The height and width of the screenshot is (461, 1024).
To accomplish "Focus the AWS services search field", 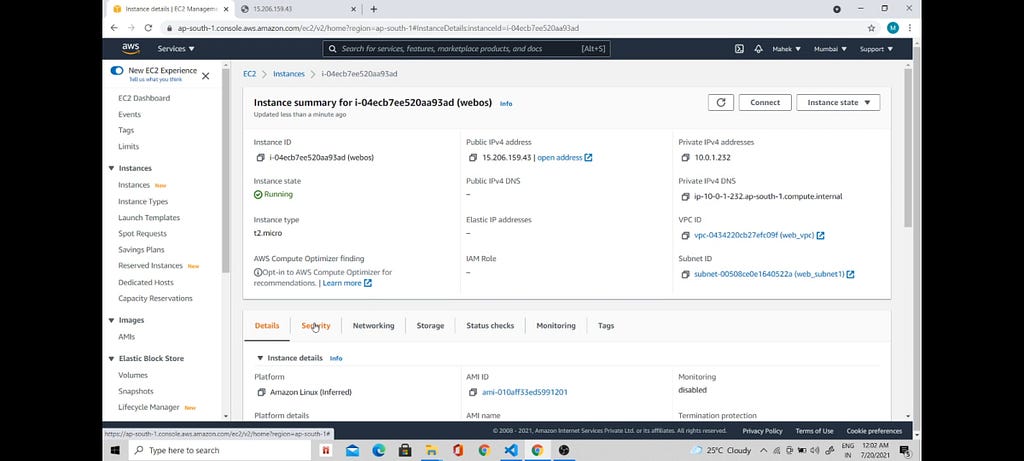I will pos(468,49).
